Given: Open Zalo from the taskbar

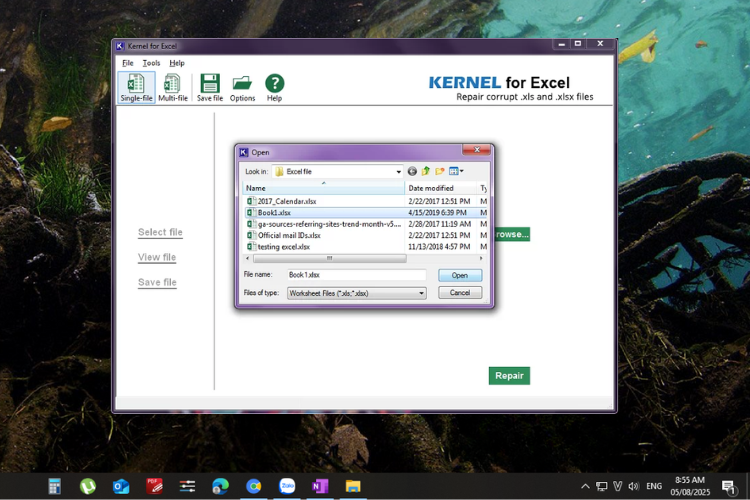Looking at the screenshot, I should [x=287, y=487].
